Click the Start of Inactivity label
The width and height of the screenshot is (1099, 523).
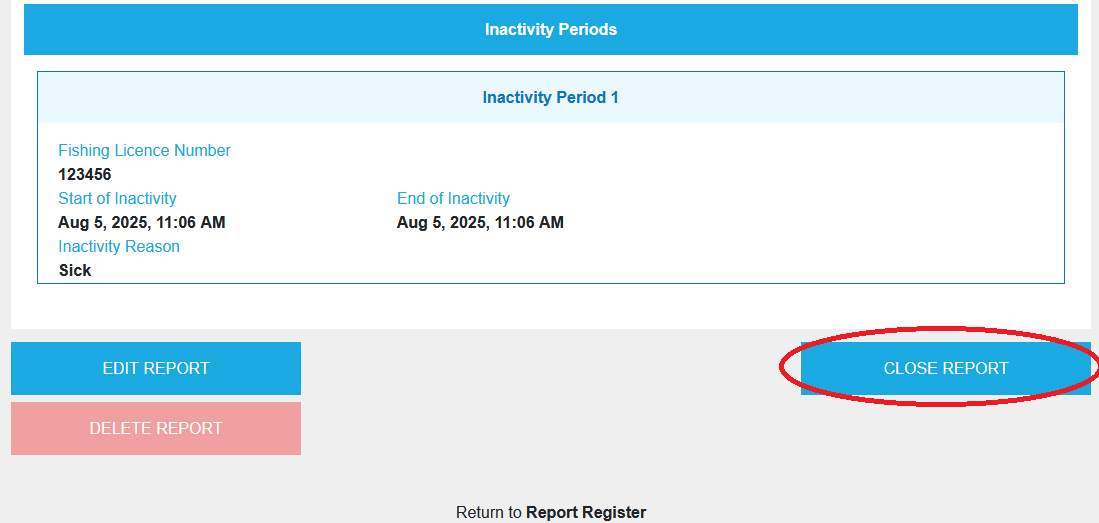pos(117,198)
